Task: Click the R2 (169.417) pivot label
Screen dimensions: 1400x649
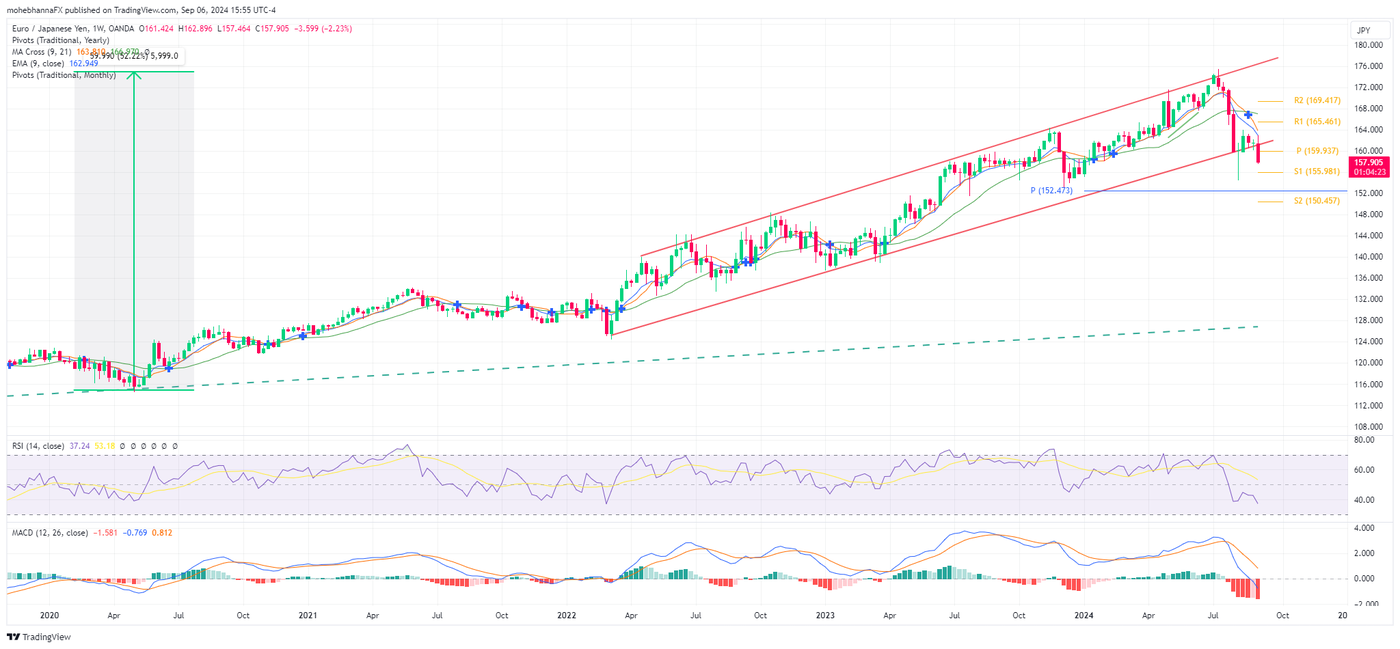Action: point(1317,100)
